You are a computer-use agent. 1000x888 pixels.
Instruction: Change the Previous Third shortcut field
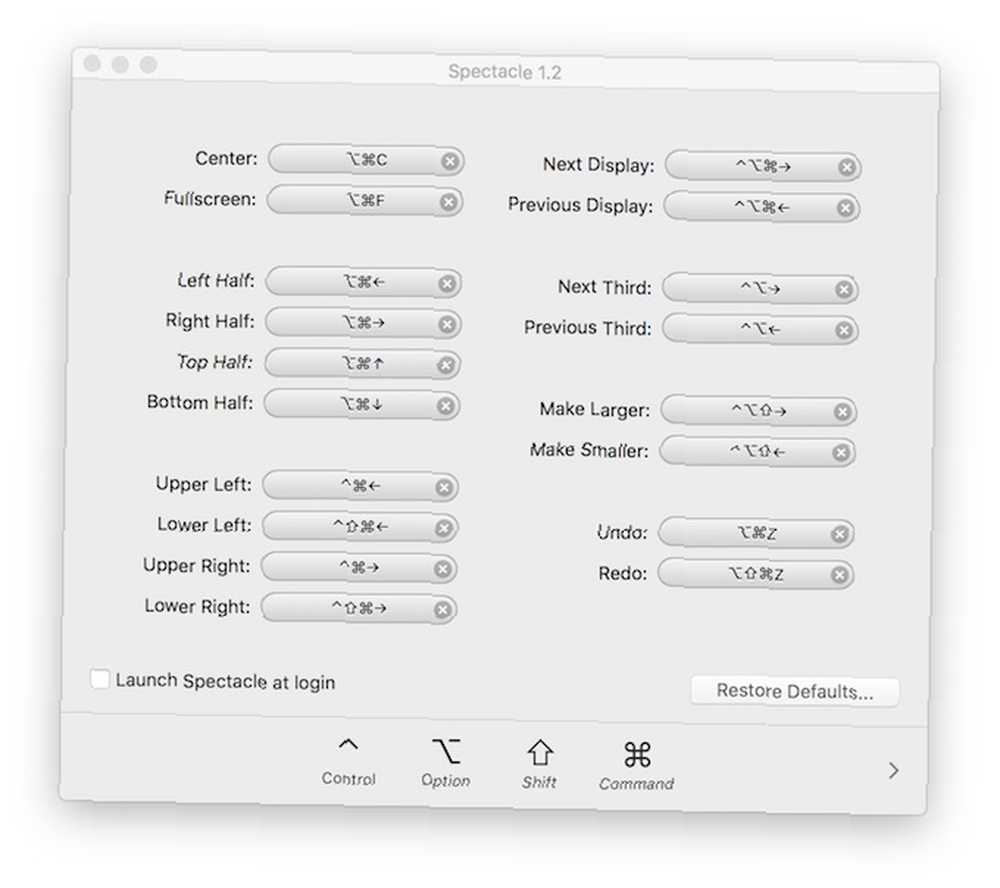760,329
